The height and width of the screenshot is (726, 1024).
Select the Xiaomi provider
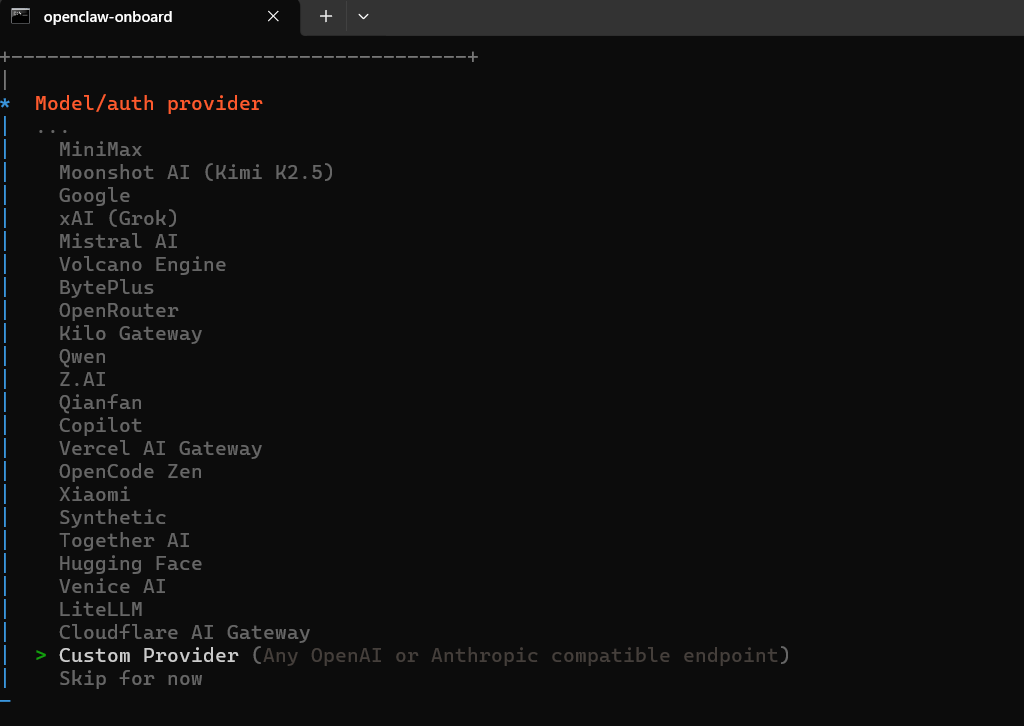(95, 494)
